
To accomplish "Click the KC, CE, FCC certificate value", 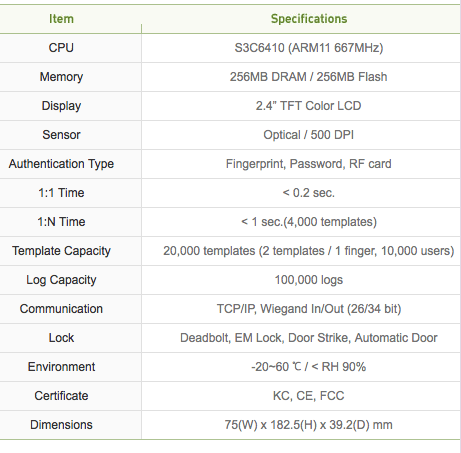I will pyautogui.click(x=309, y=396).
